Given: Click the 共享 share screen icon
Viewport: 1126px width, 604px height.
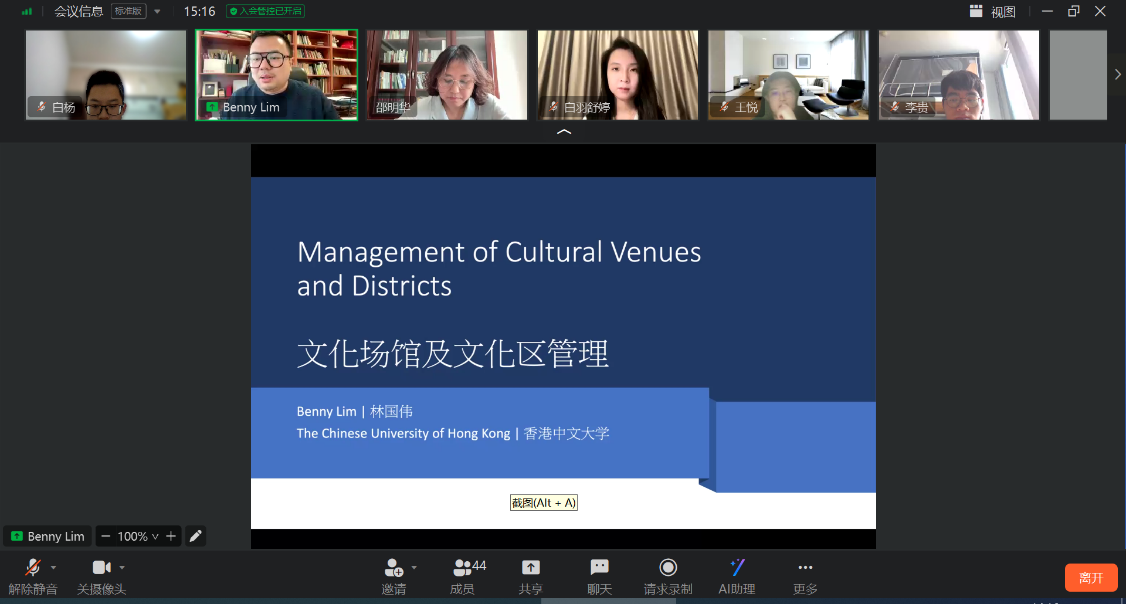Looking at the screenshot, I should point(531,568).
